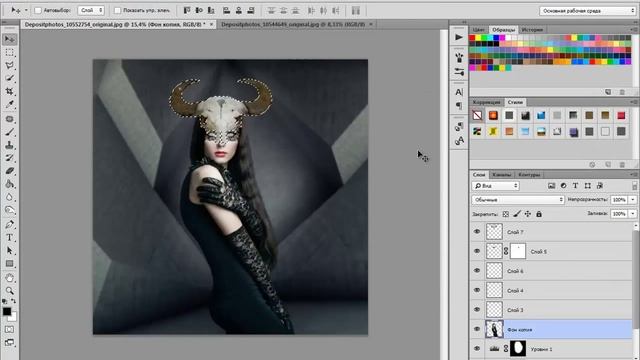
Task: Click delete style trash button in Стили panel
Action: pyautogui.click(x=622, y=164)
